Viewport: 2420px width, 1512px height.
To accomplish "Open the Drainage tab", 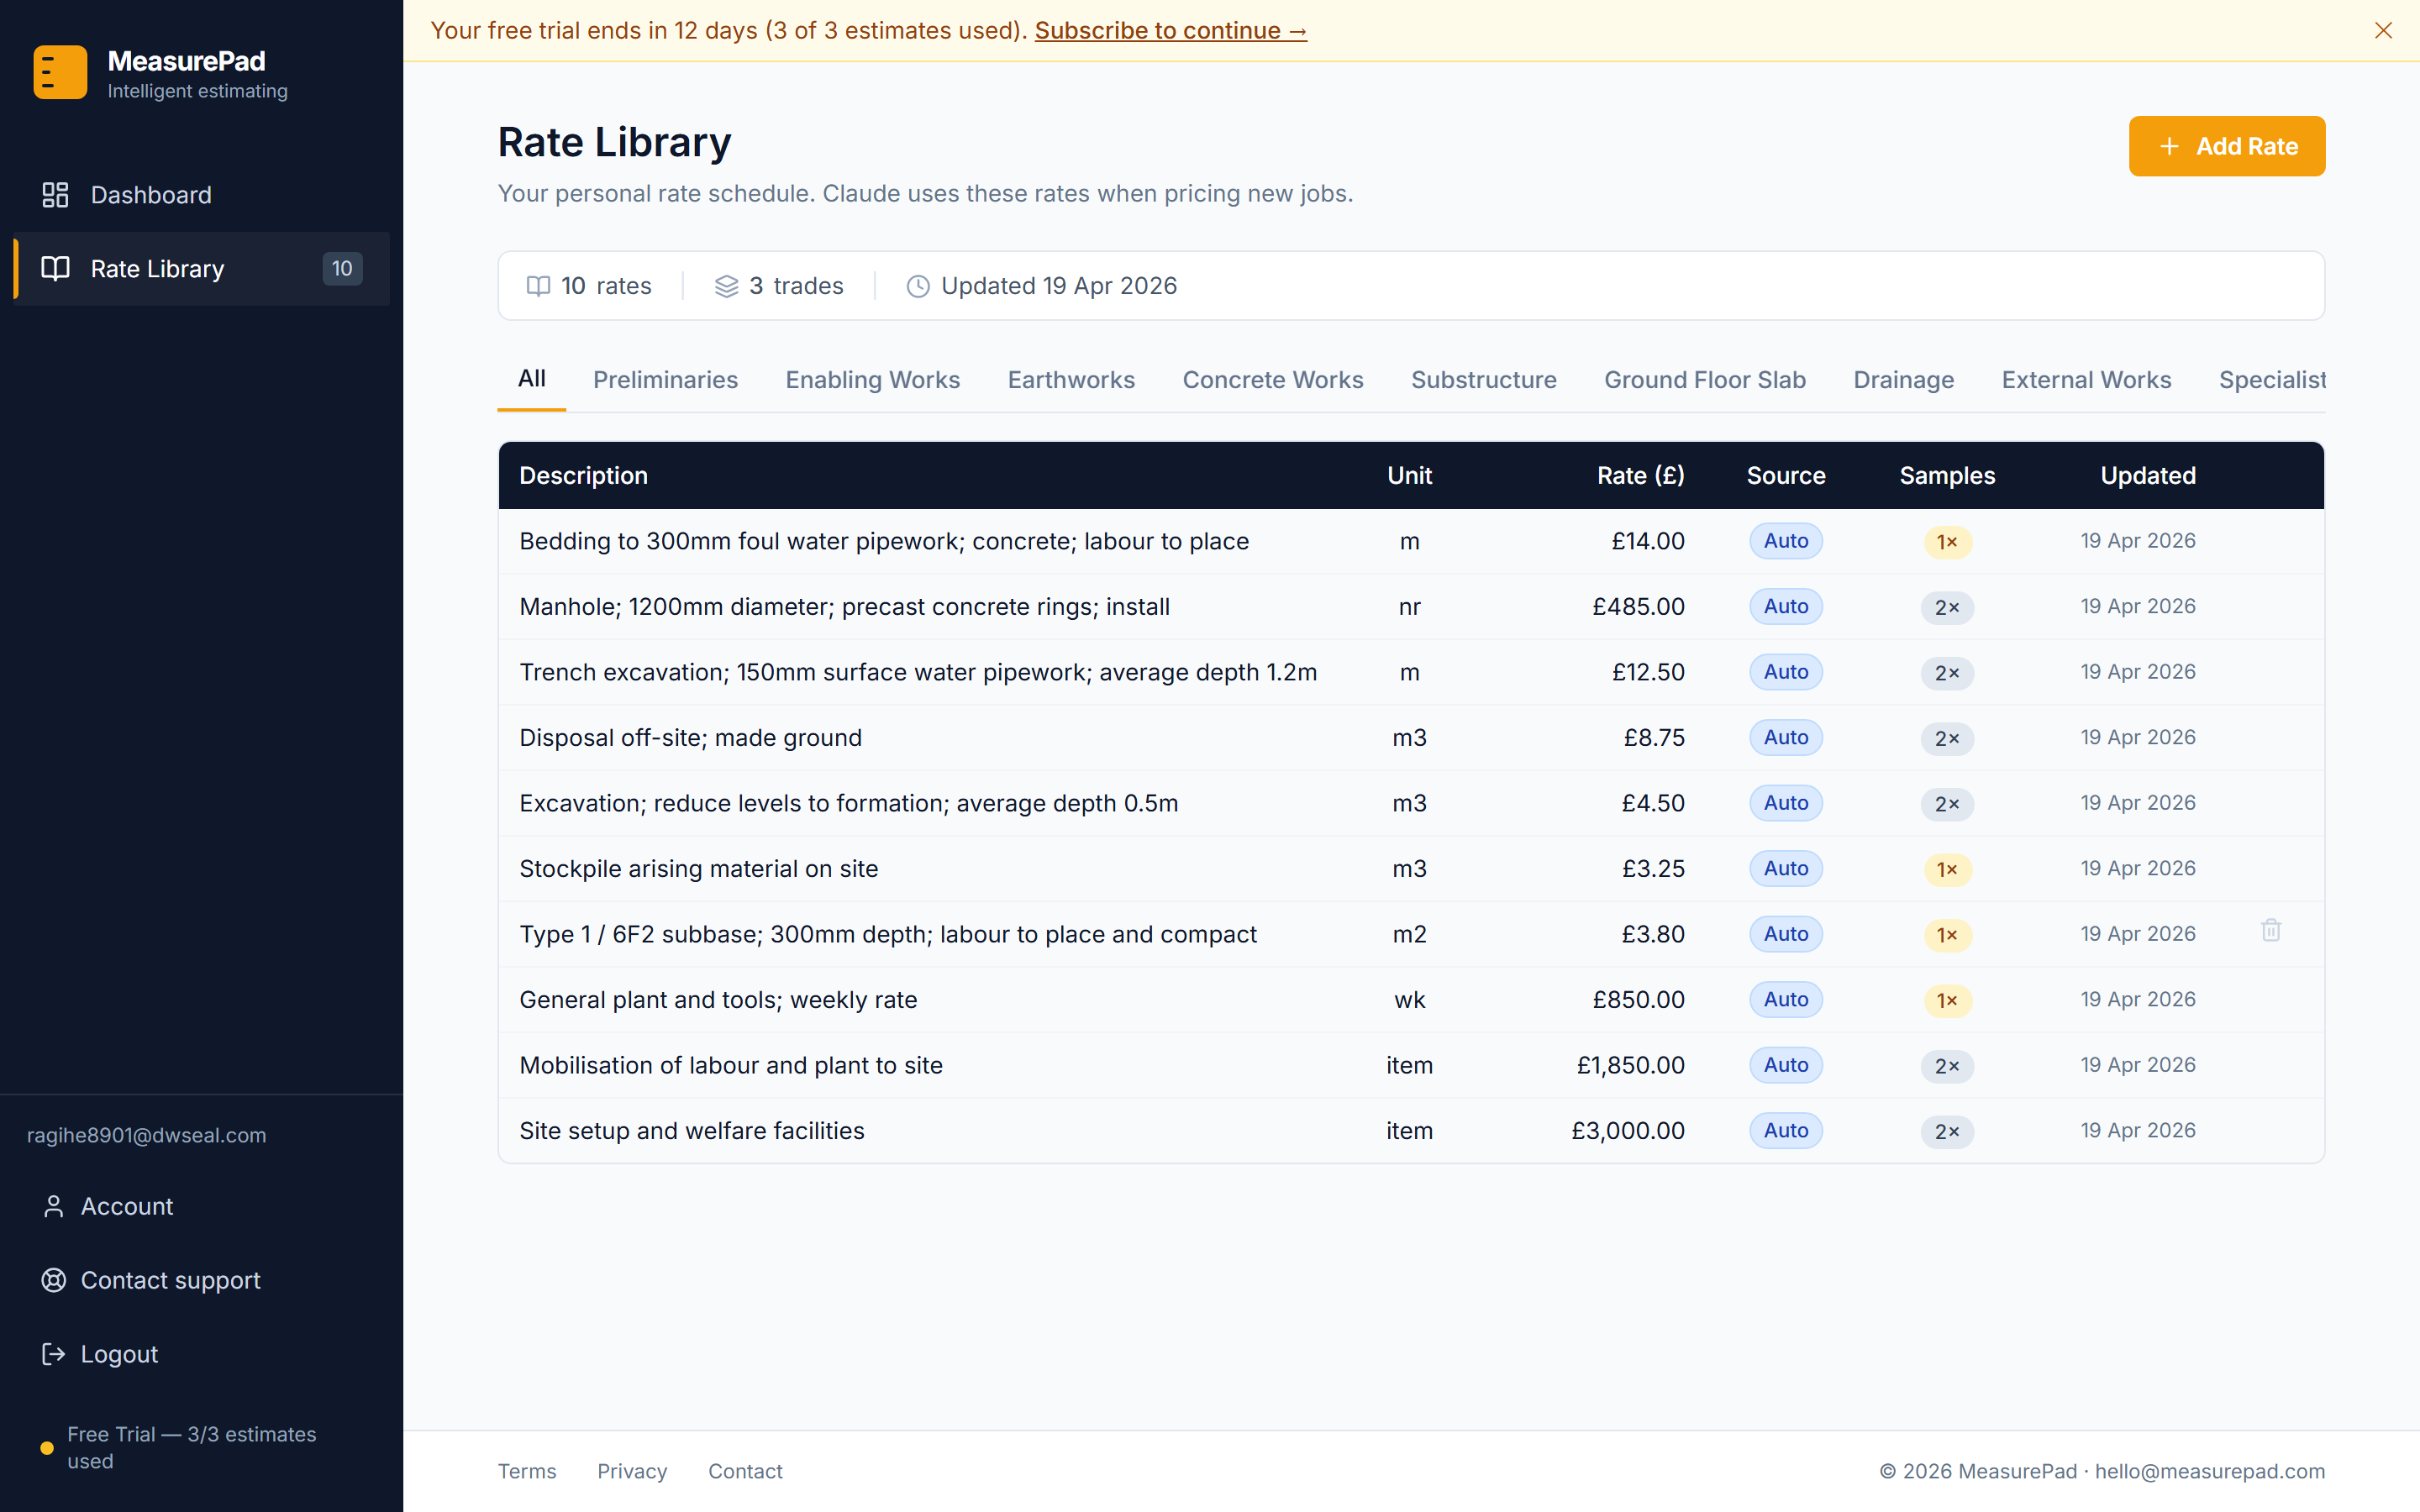I will [1903, 379].
